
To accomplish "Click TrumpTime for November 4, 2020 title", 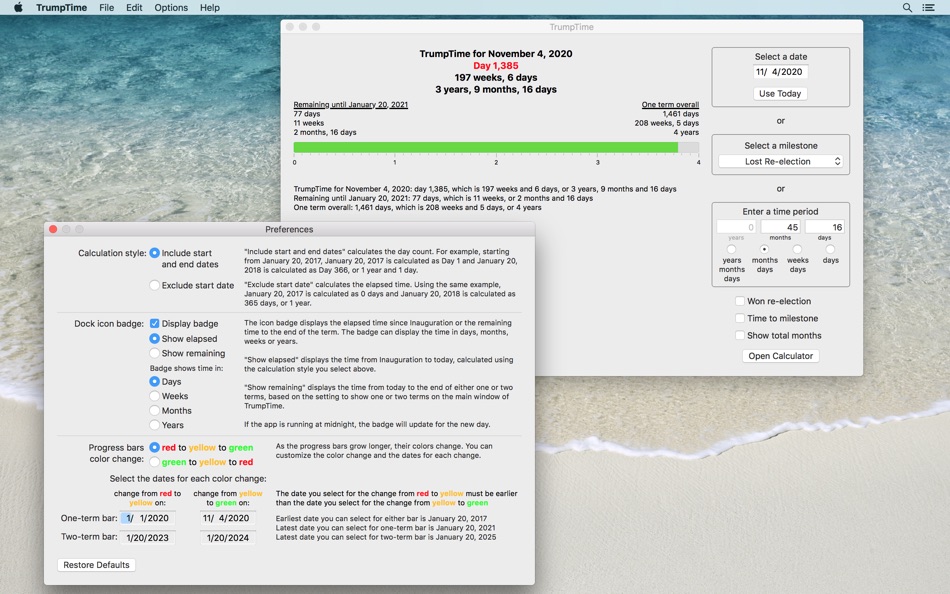I will tap(496, 53).
